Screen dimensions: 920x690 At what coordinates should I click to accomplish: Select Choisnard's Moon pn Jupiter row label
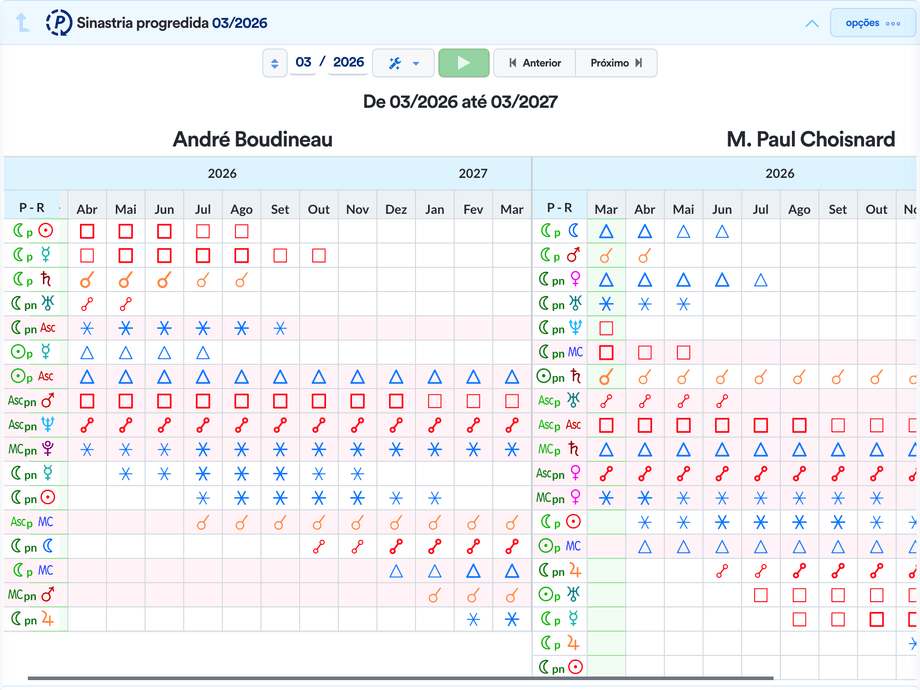[x=559, y=570]
